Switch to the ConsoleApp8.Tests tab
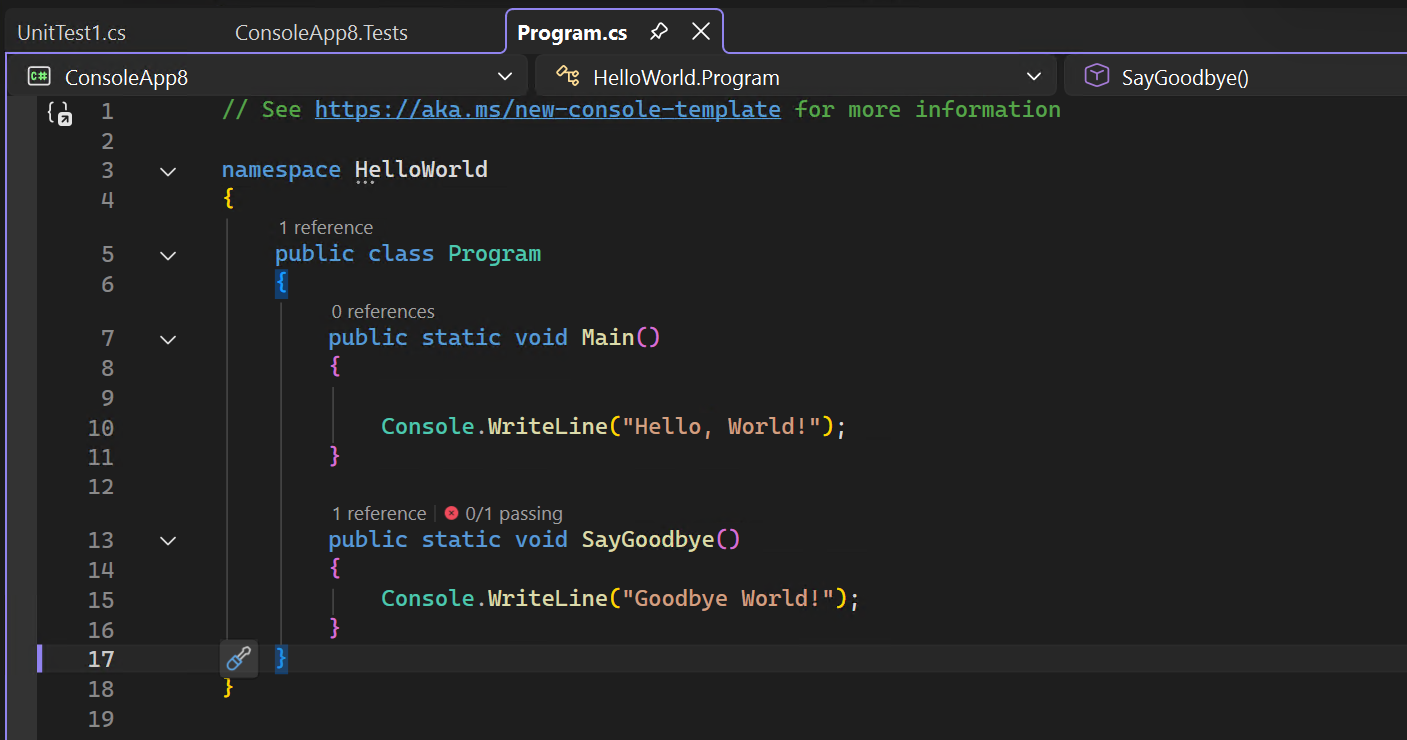Viewport: 1407px width, 740px height. pos(321,32)
